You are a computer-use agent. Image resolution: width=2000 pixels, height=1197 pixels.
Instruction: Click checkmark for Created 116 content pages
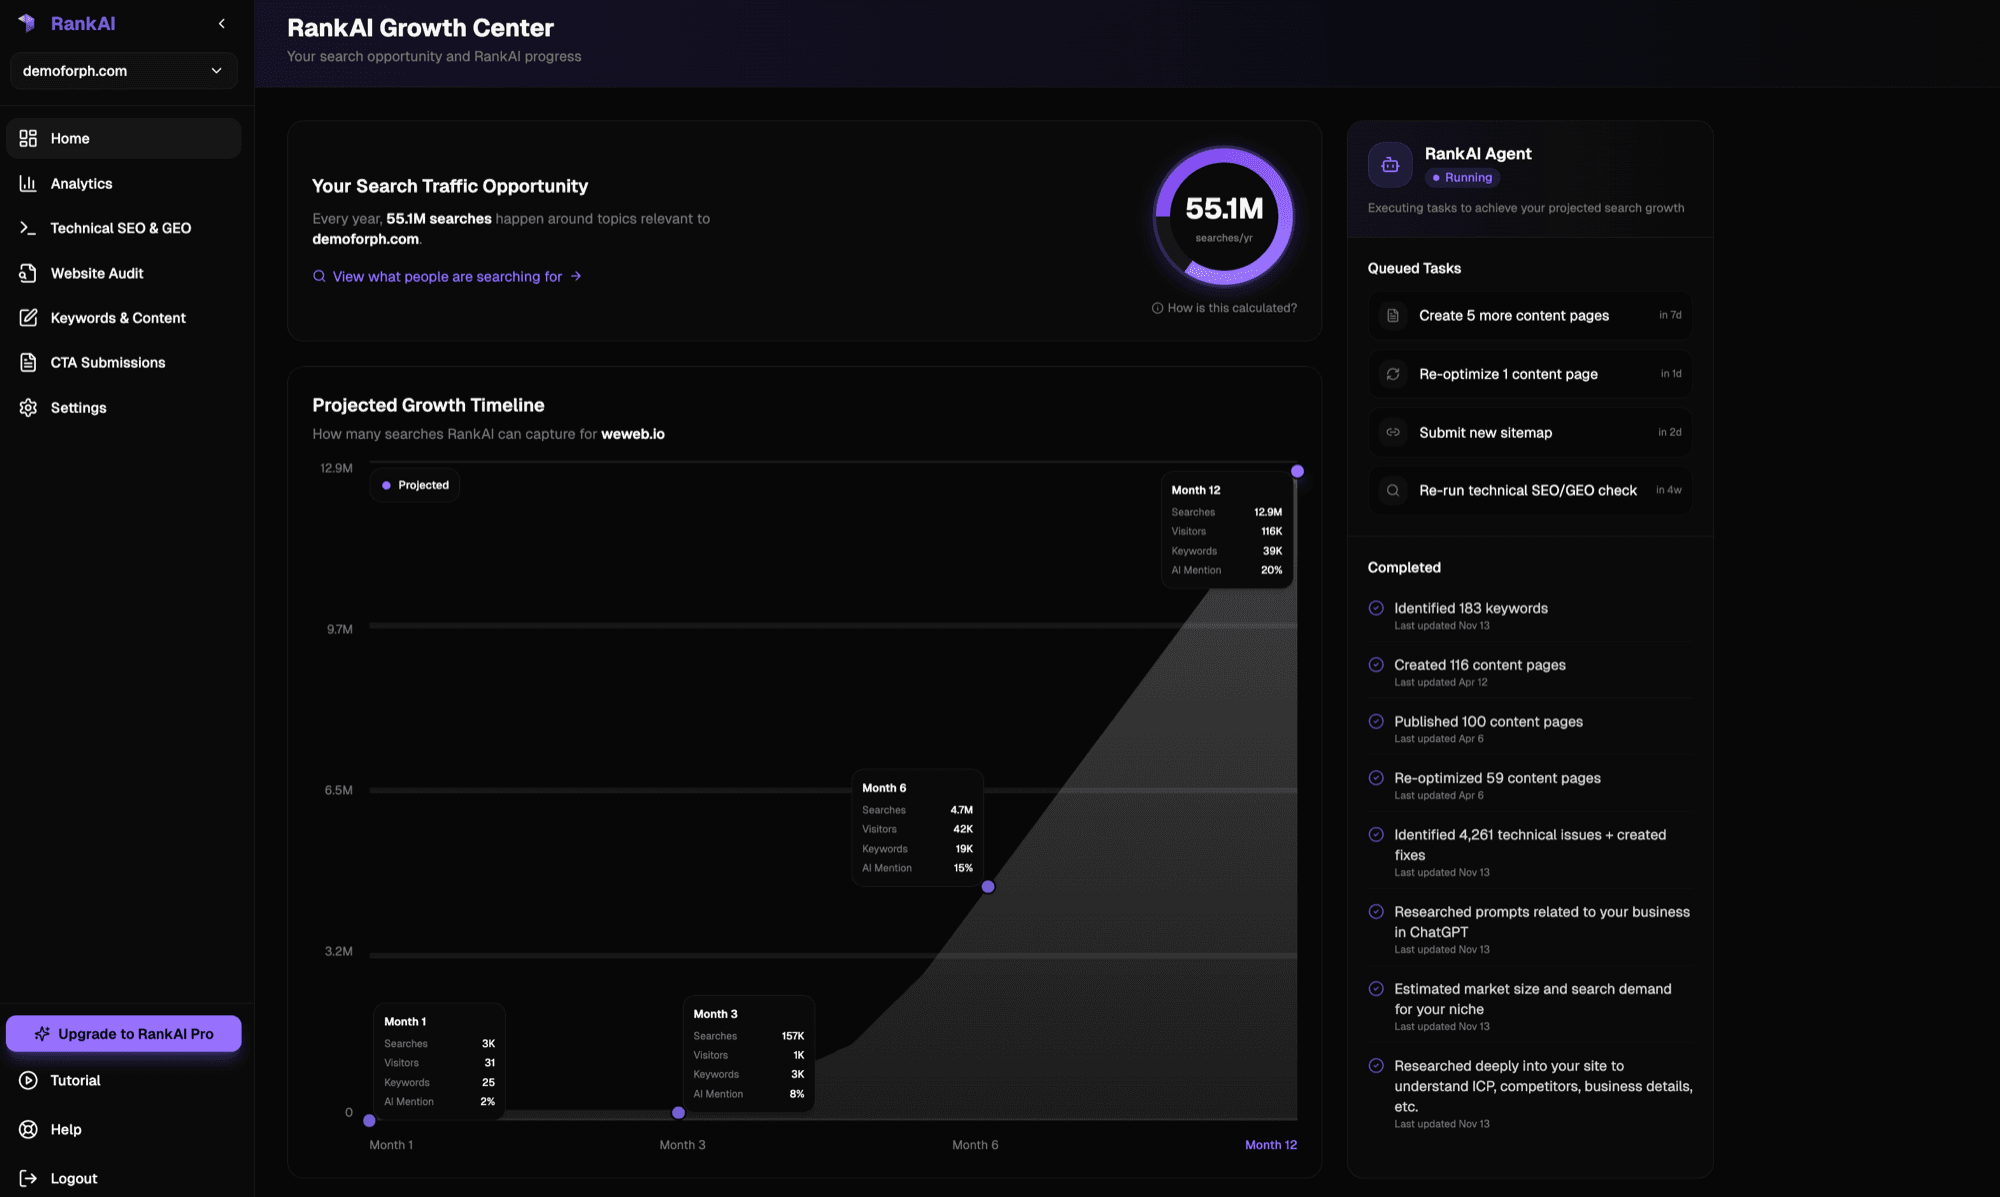coord(1376,665)
